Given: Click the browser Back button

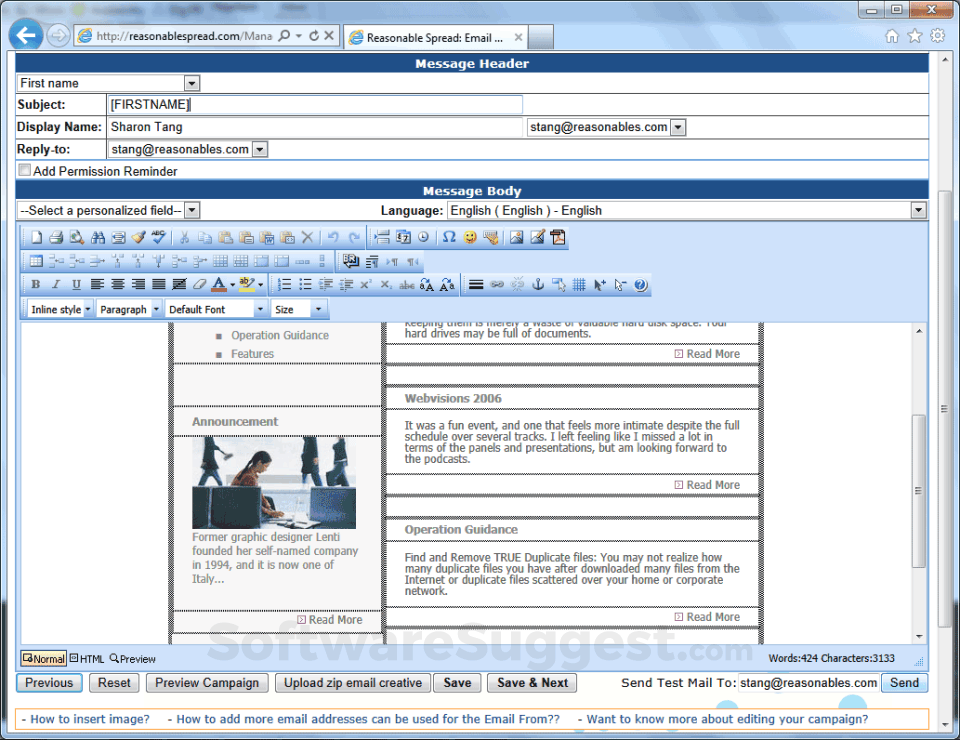Looking at the screenshot, I should (26, 36).
